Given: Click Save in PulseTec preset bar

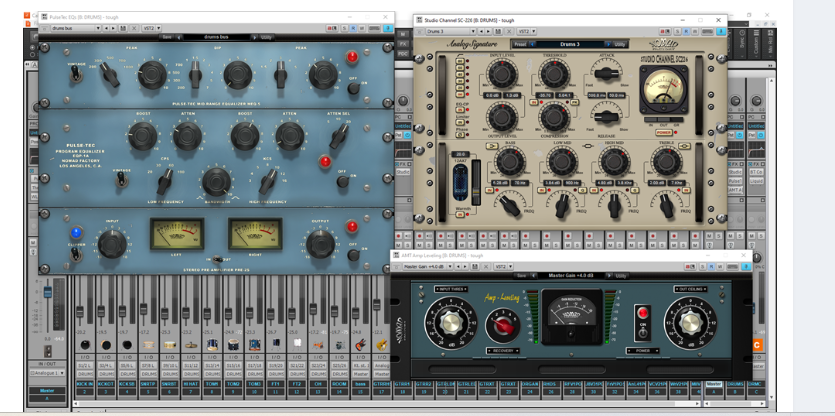Looking at the screenshot, I should pos(167,37).
